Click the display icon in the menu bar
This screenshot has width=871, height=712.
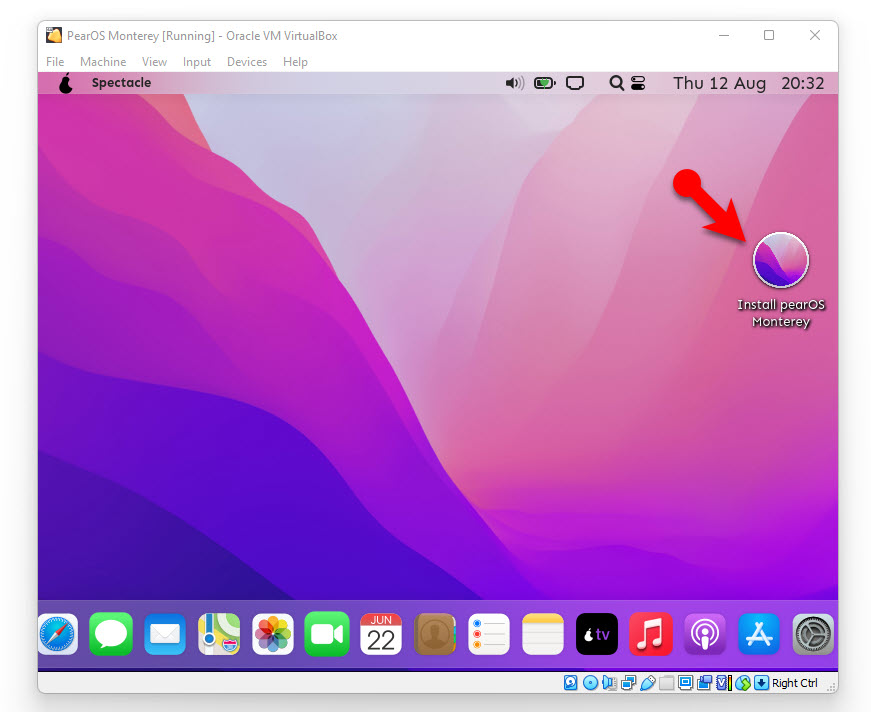(575, 83)
